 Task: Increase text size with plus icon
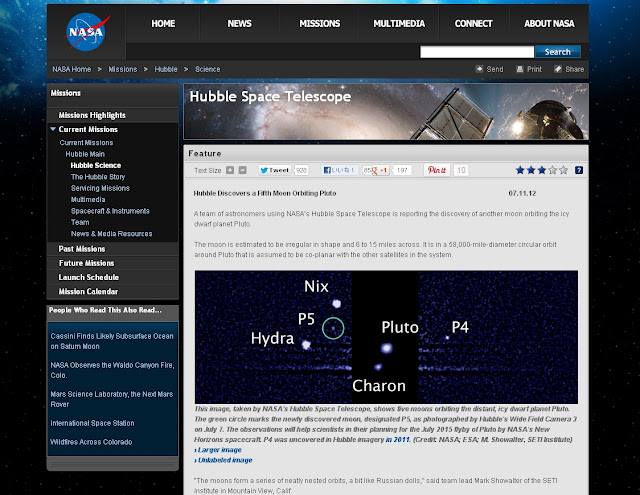click(x=230, y=170)
